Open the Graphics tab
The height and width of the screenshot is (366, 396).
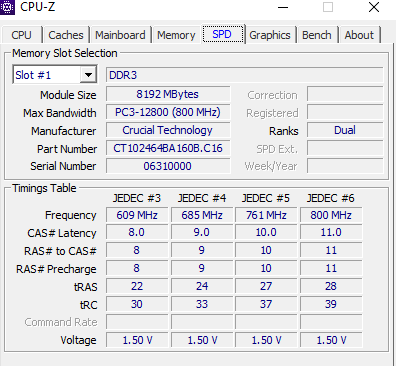270,35
